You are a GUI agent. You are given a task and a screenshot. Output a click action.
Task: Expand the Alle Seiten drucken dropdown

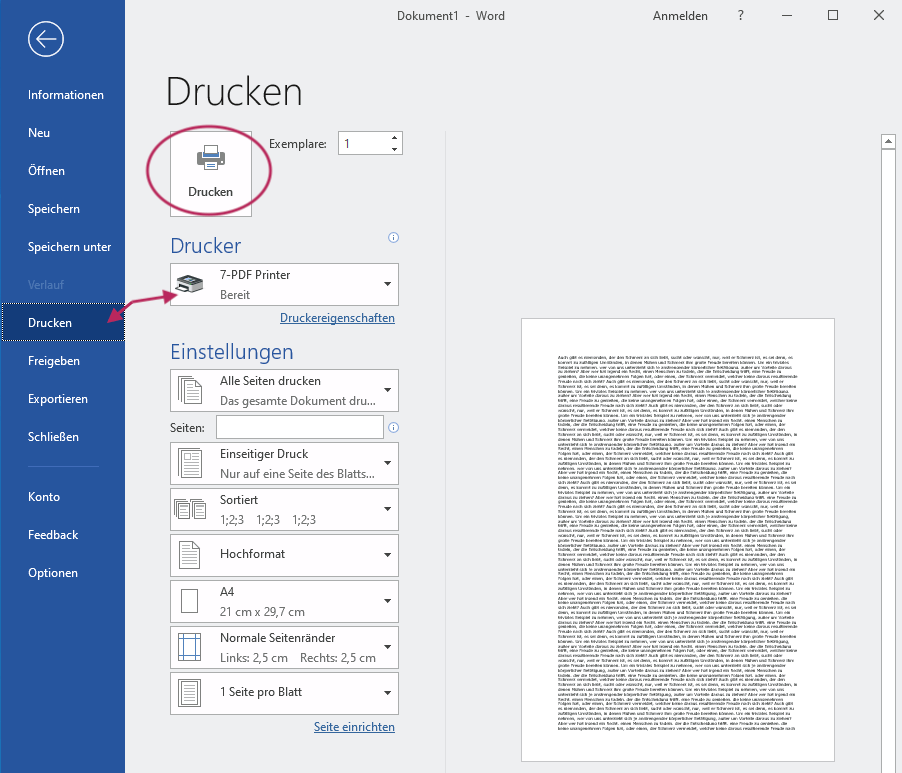pos(387,390)
